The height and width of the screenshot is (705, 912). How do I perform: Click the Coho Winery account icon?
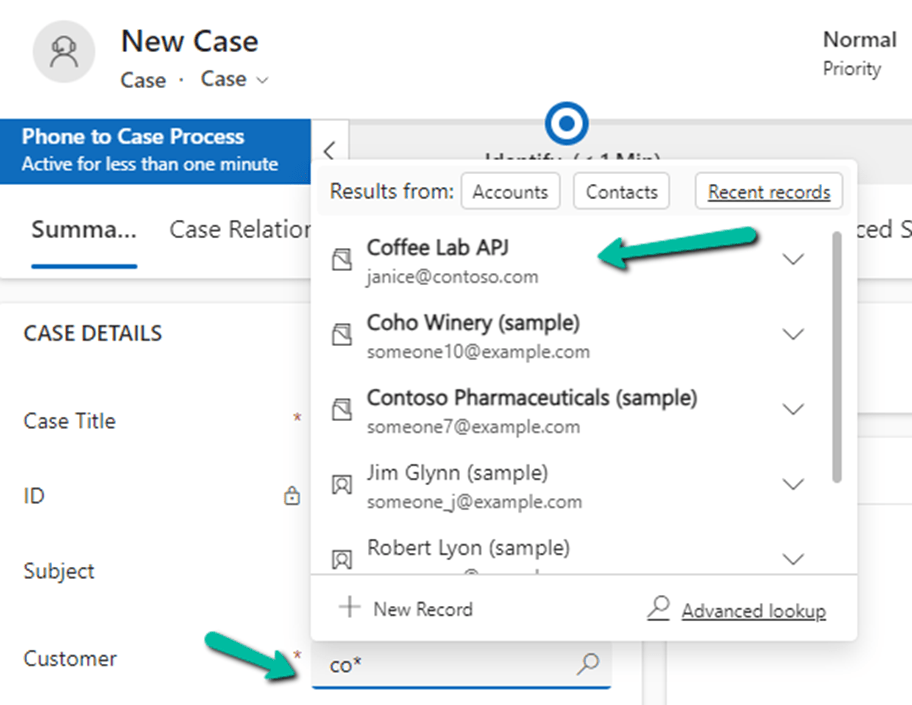coord(342,336)
